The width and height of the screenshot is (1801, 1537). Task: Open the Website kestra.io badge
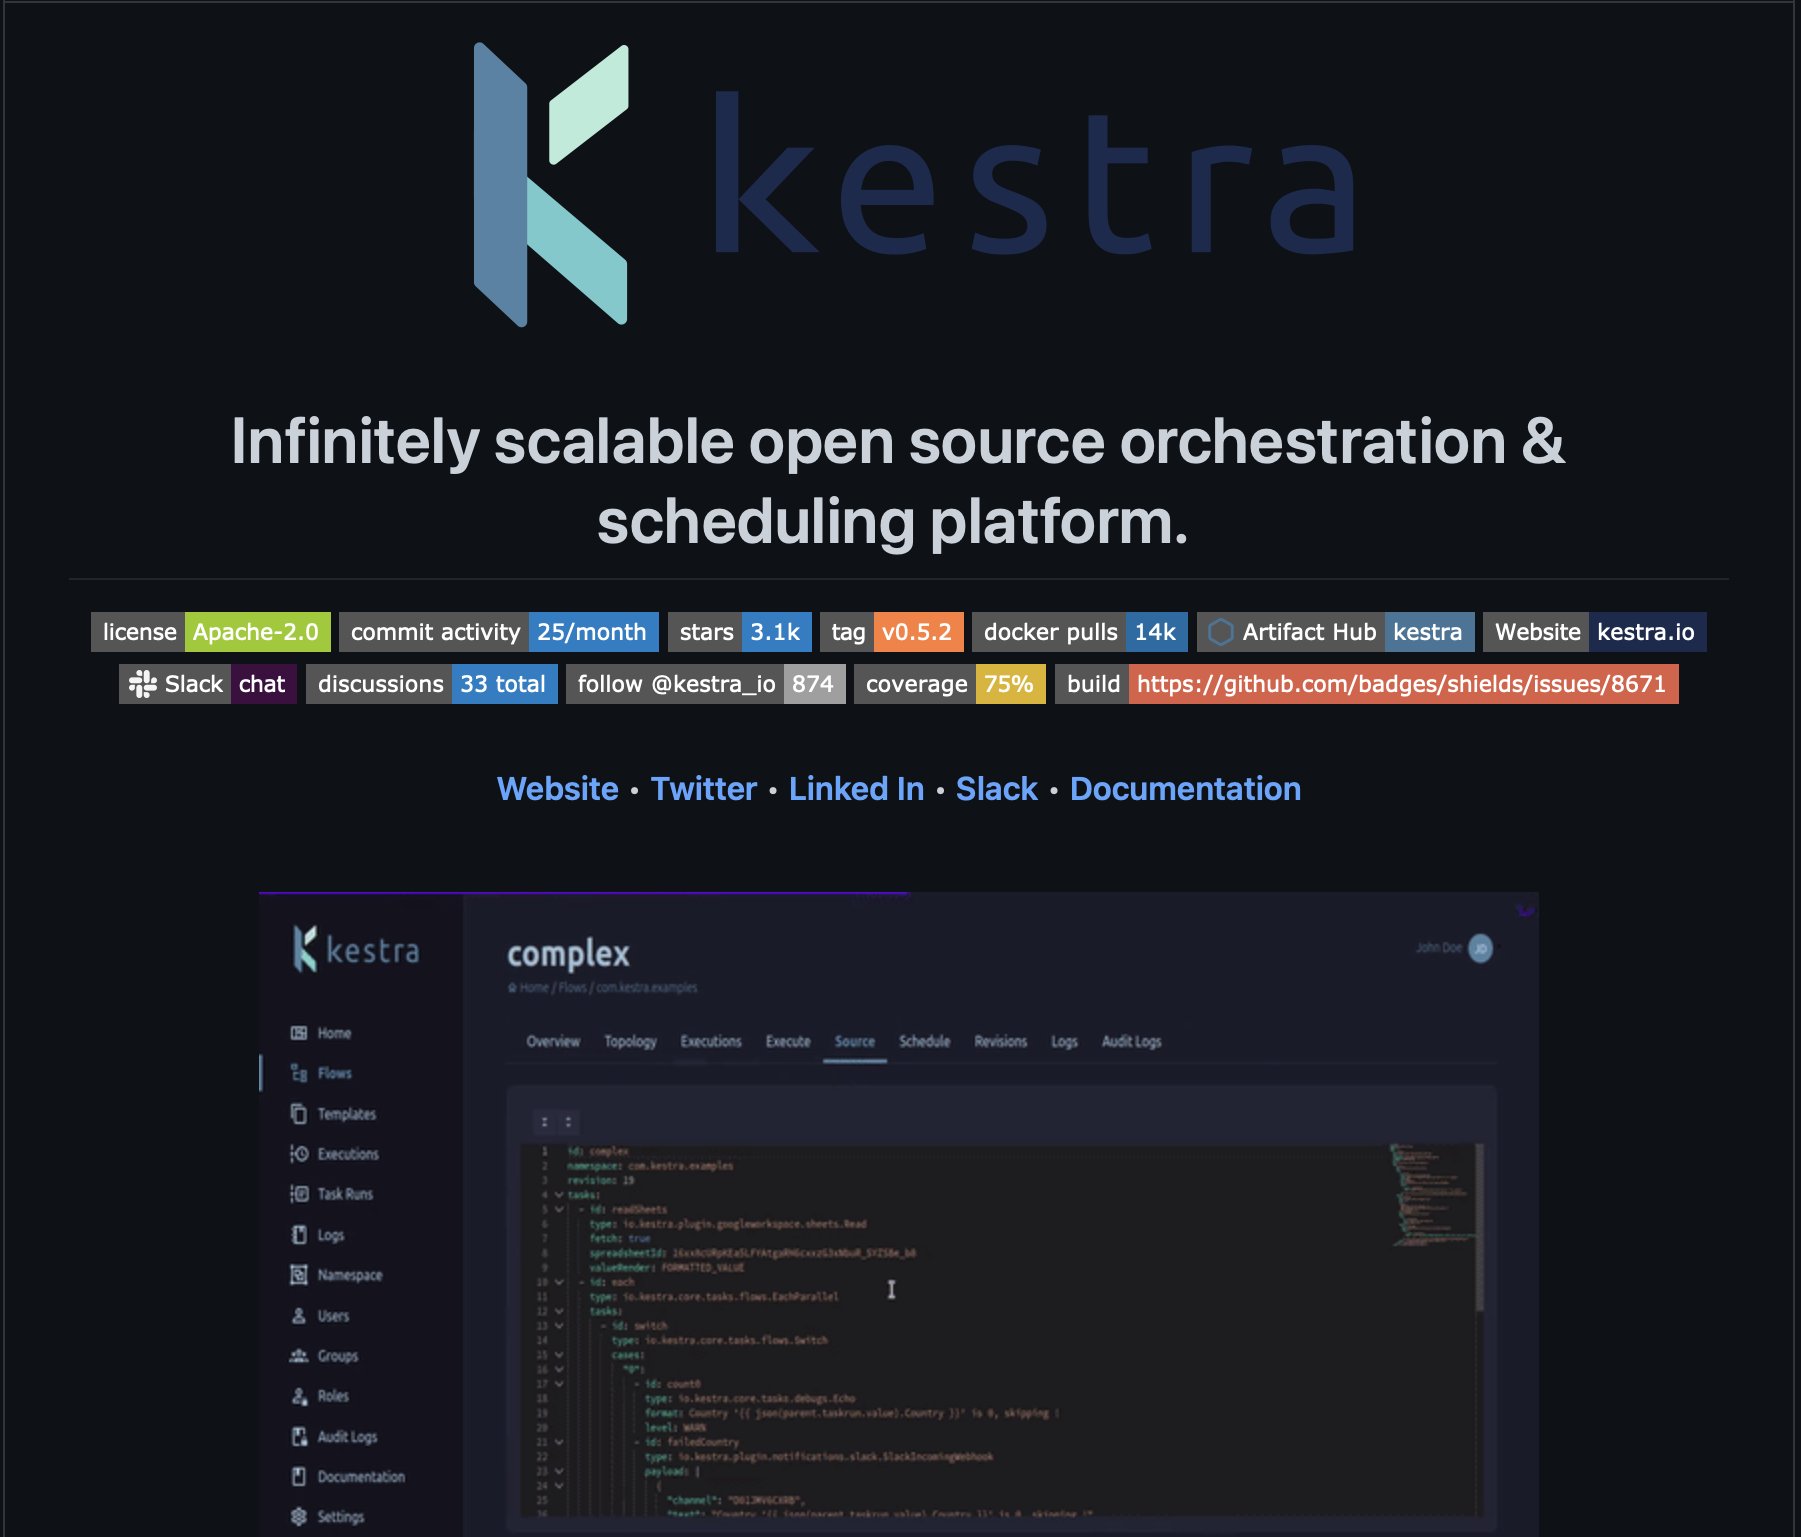pyautogui.click(x=1595, y=632)
